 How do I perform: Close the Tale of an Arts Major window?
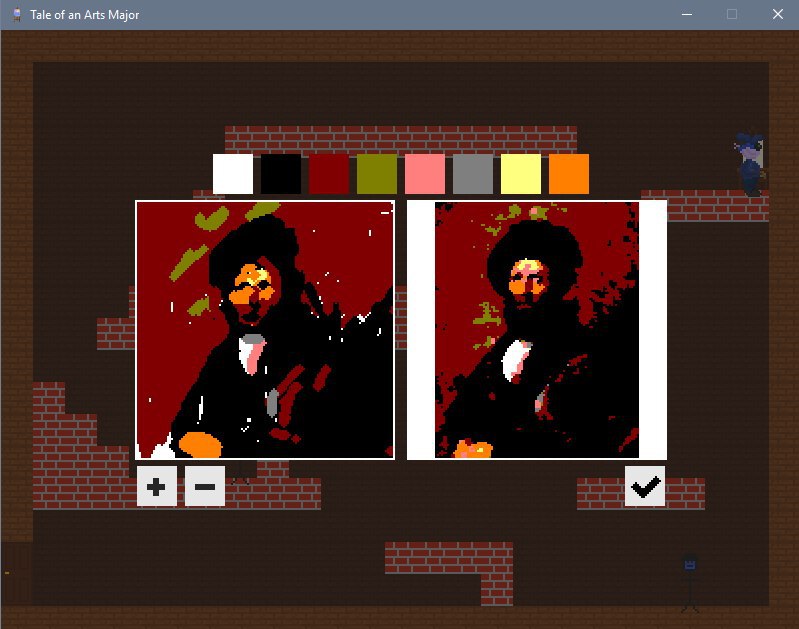(777, 14)
